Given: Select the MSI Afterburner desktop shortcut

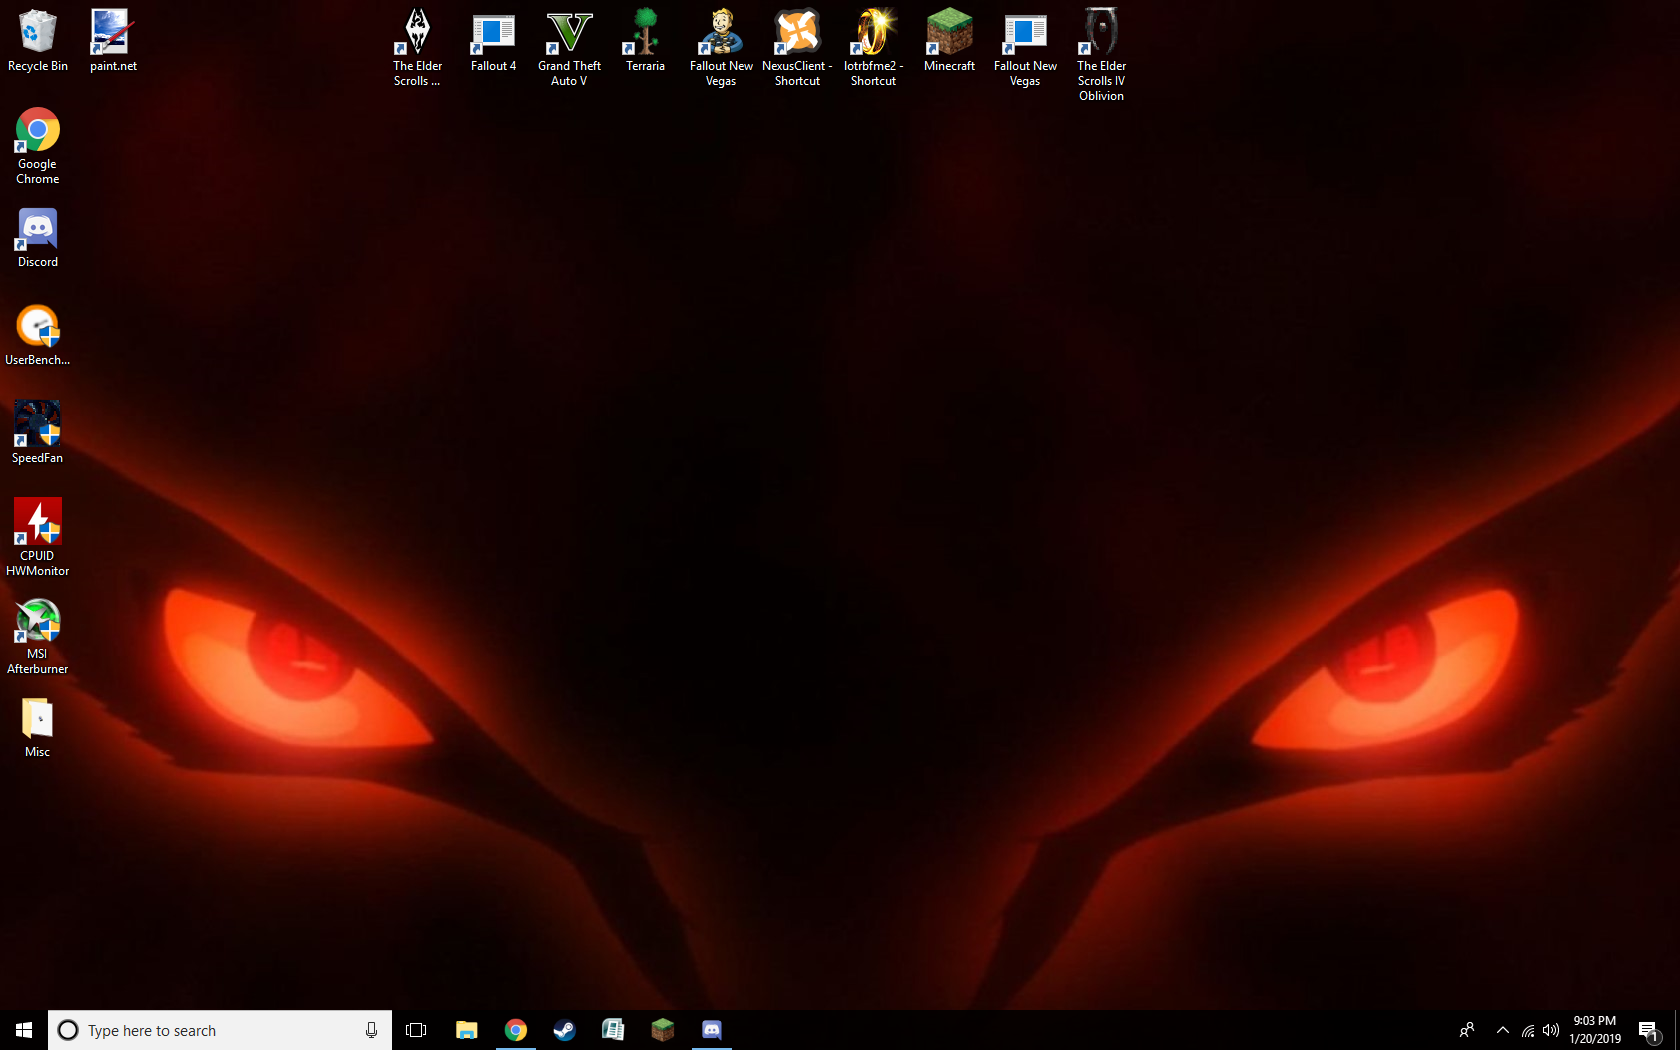Looking at the screenshot, I should click(x=38, y=636).
